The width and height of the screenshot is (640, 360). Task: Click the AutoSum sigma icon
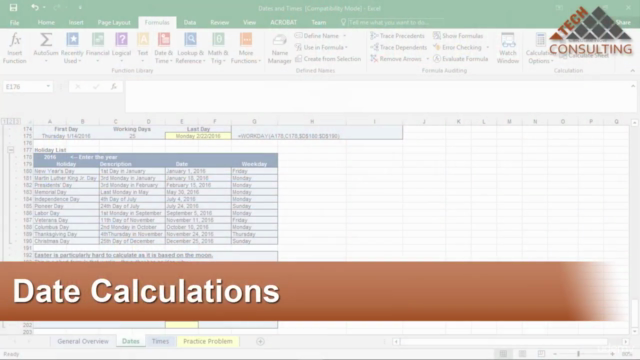[x=46, y=40]
